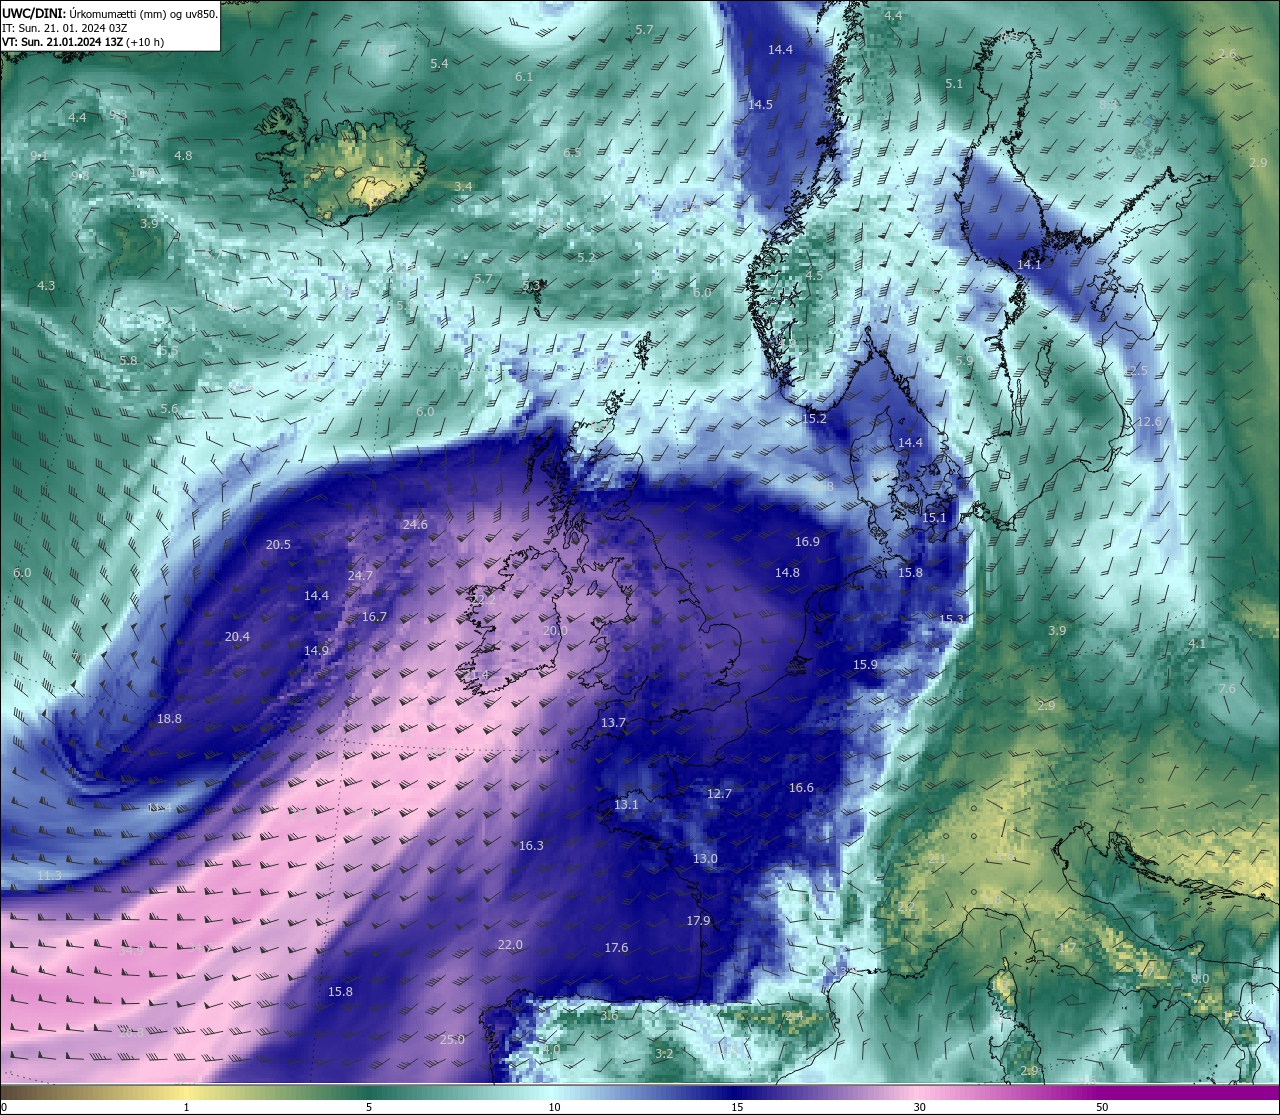
Task: Click the 16.6 value label
Action: [801, 788]
